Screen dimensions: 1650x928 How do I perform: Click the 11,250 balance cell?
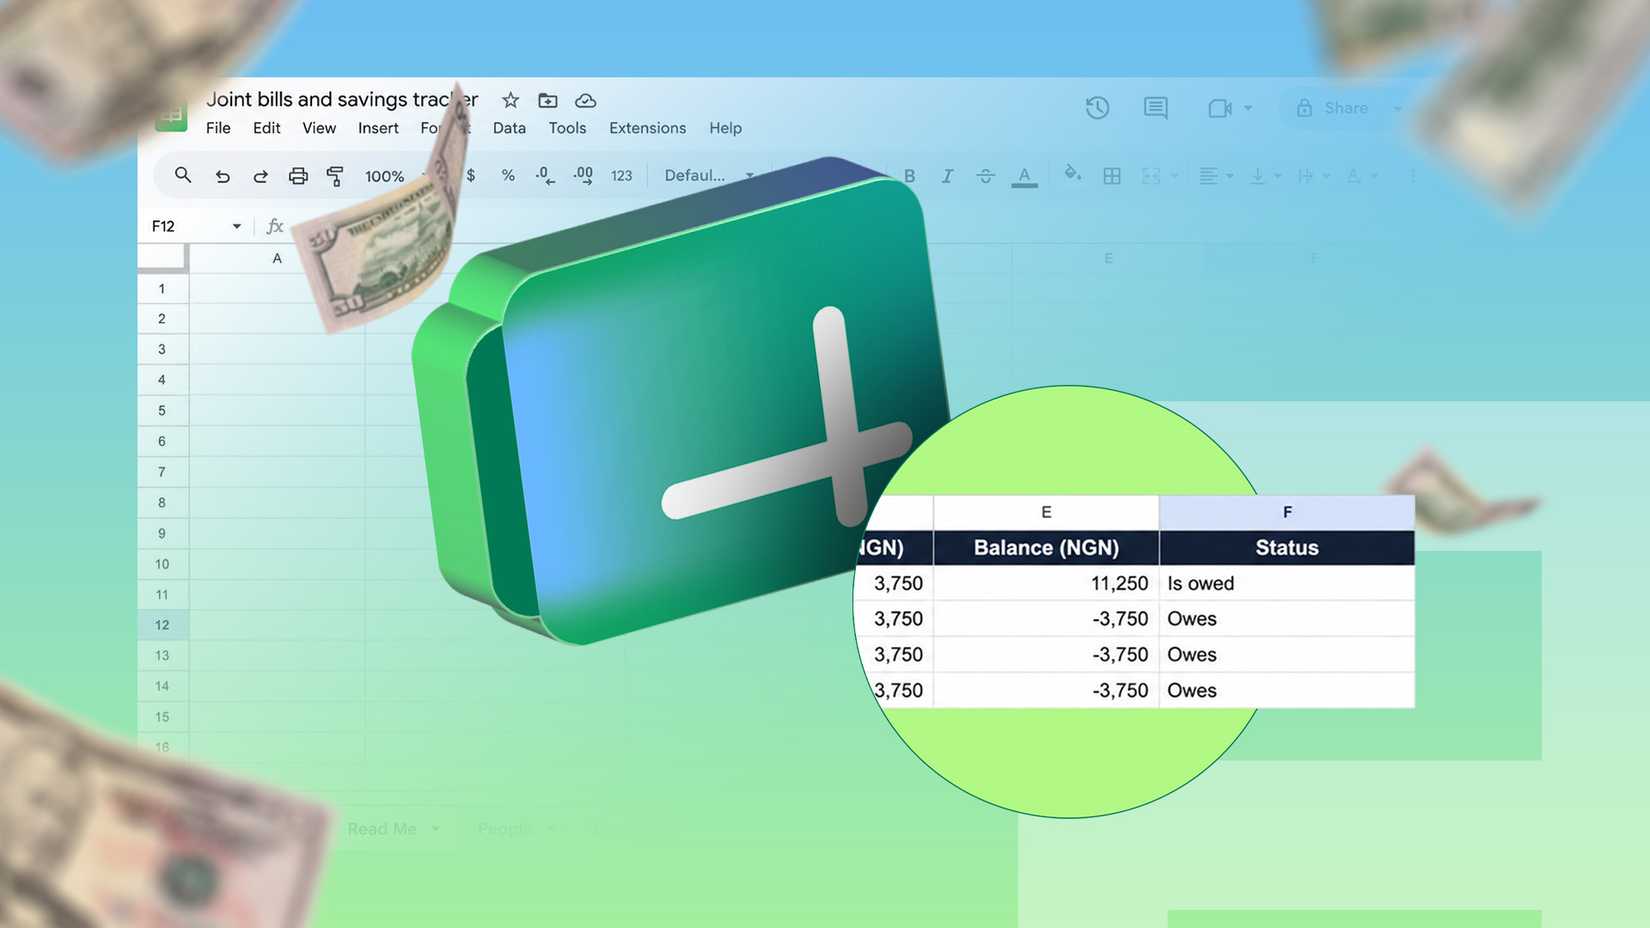pos(1046,583)
